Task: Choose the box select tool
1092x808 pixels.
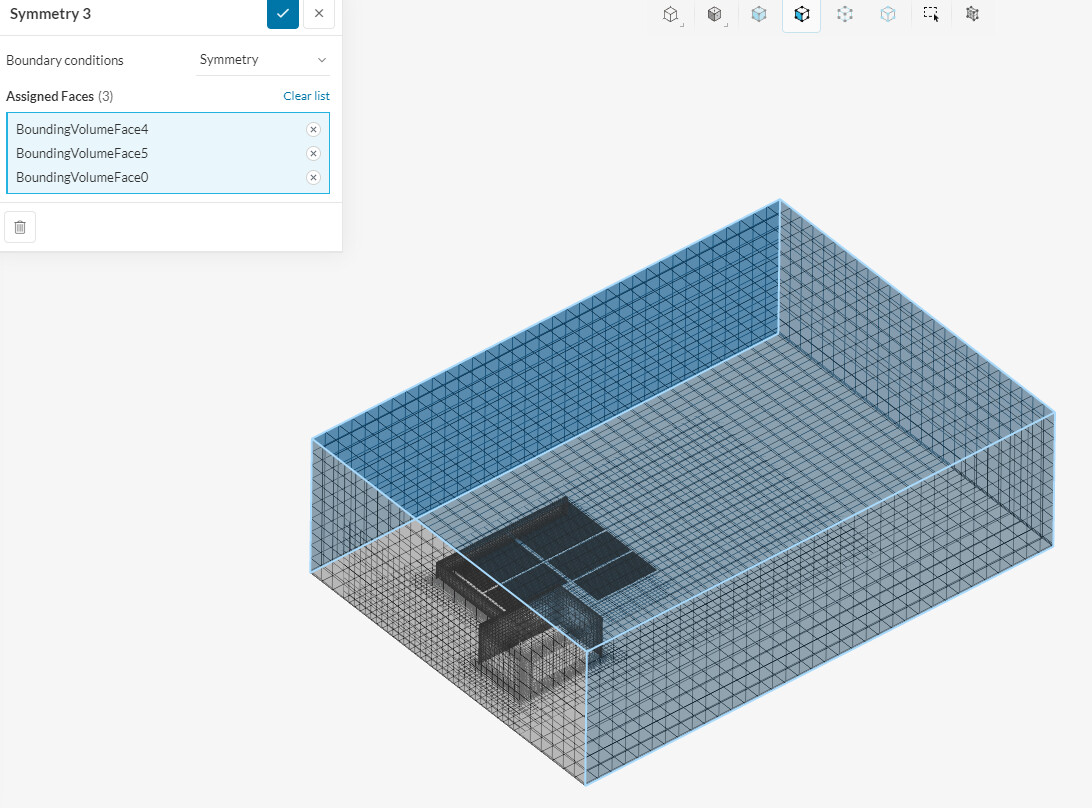Action: 931,15
